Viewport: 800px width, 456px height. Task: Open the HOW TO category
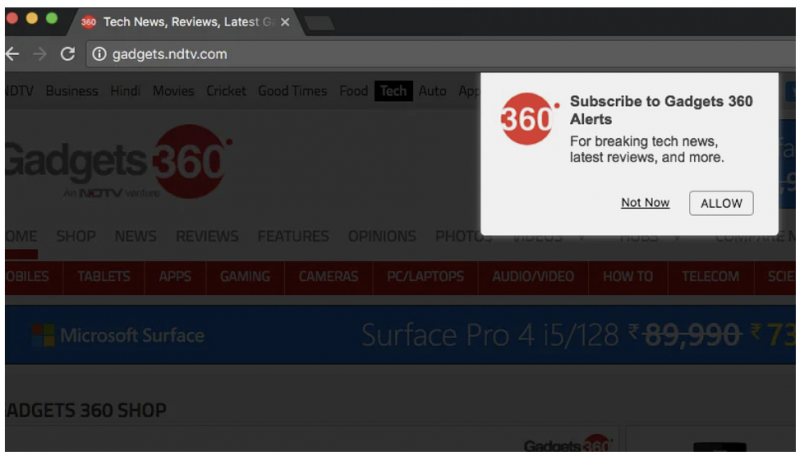coord(628,276)
